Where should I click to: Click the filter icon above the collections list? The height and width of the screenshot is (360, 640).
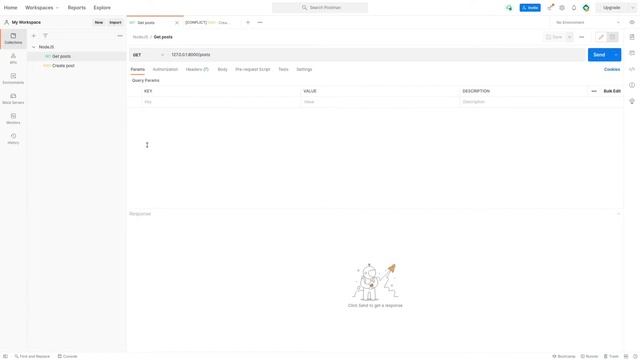(45, 36)
